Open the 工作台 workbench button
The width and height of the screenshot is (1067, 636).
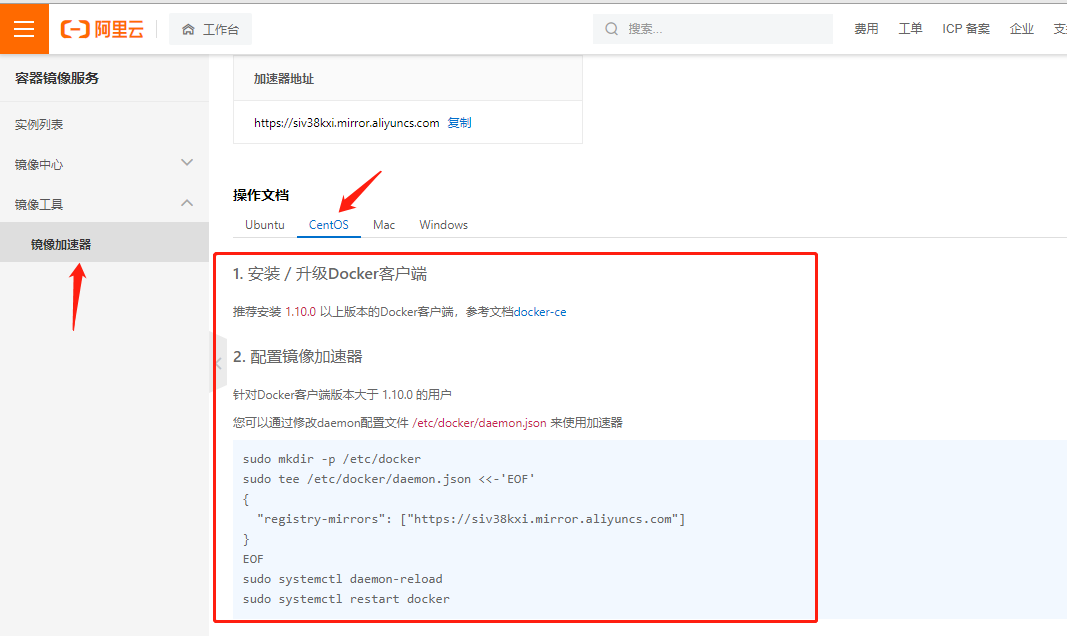point(210,29)
